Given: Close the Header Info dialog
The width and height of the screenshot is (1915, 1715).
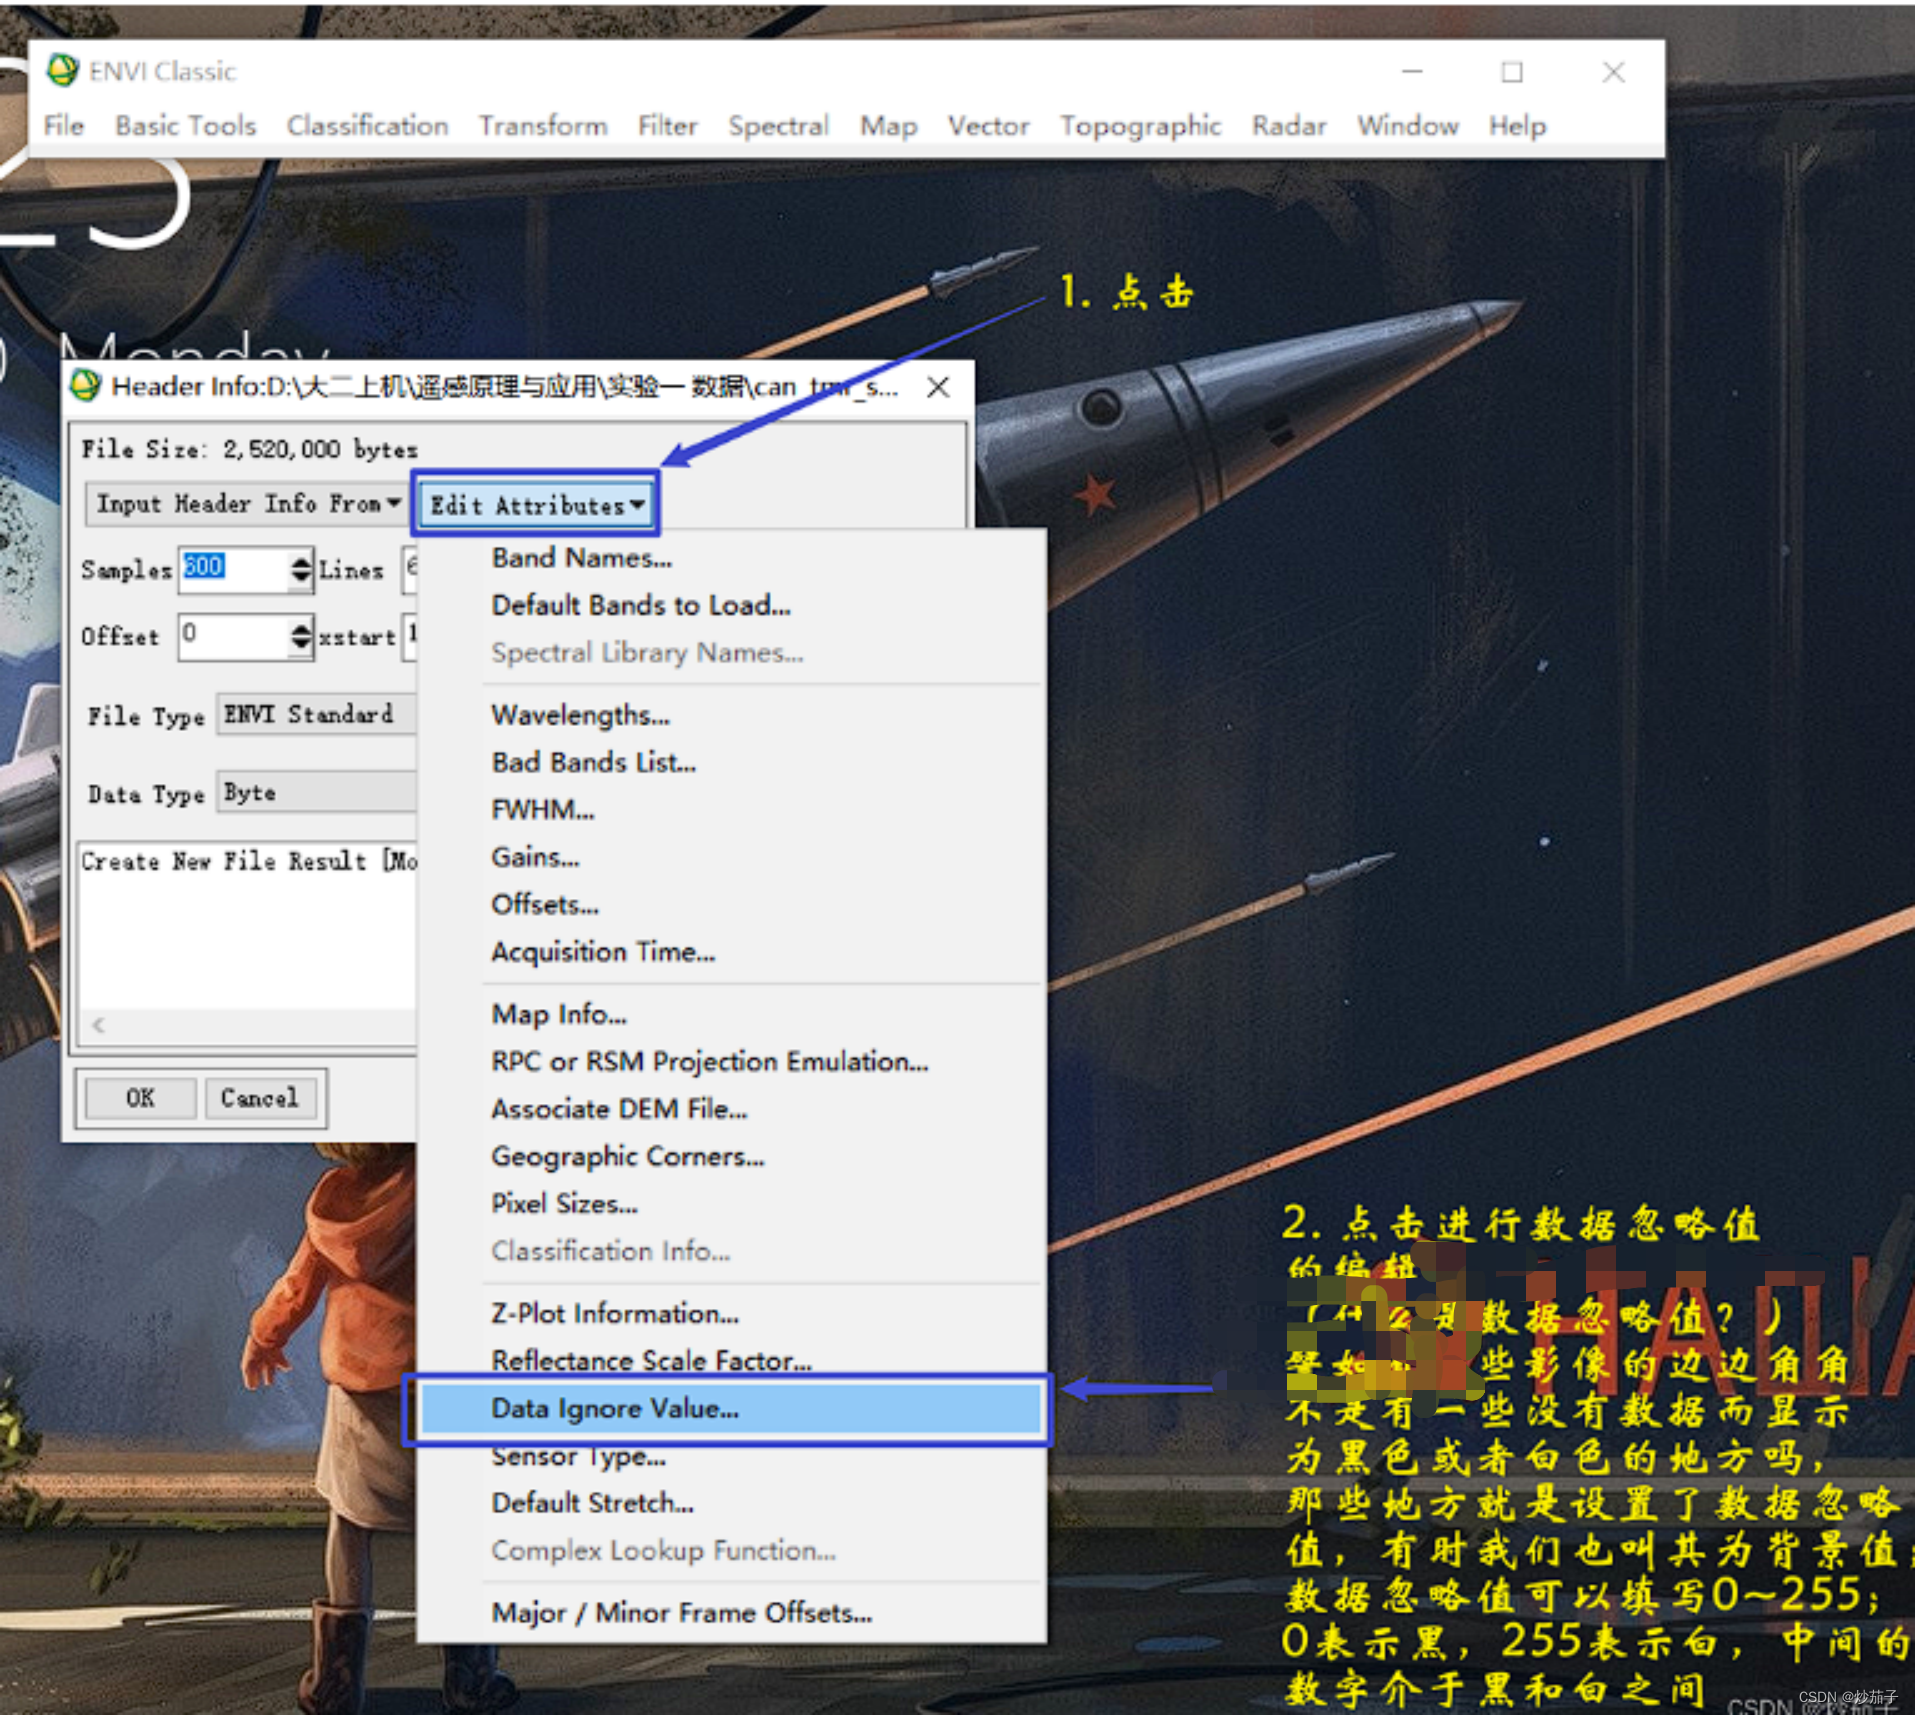Looking at the screenshot, I should point(938,387).
